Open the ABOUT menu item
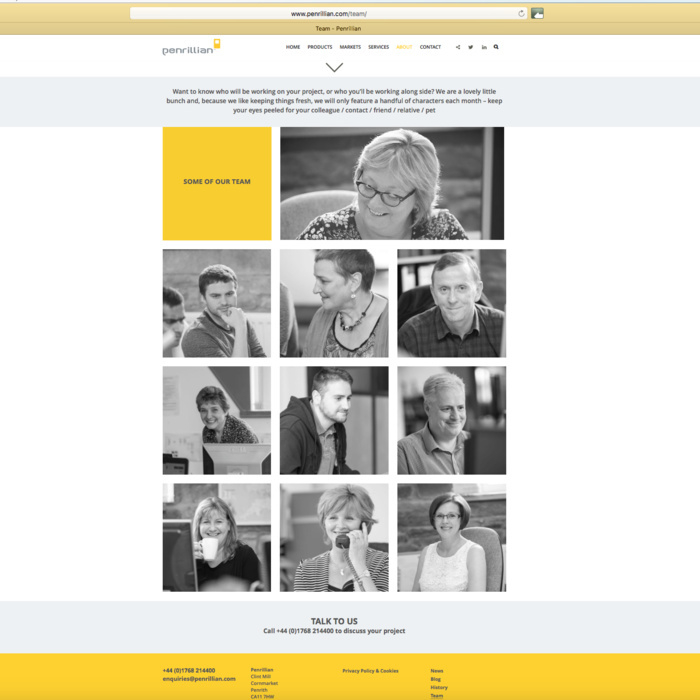Image resolution: width=700 pixels, height=700 pixels. 404,47
